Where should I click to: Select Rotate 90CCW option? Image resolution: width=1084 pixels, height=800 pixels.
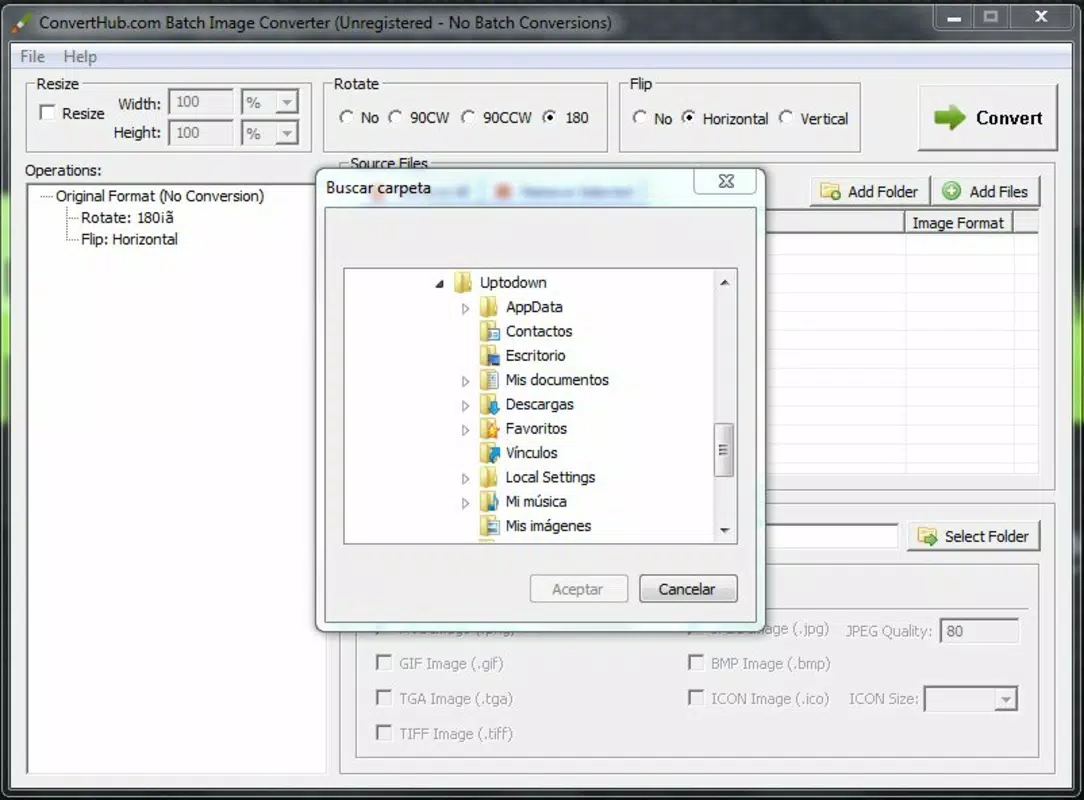(x=468, y=117)
